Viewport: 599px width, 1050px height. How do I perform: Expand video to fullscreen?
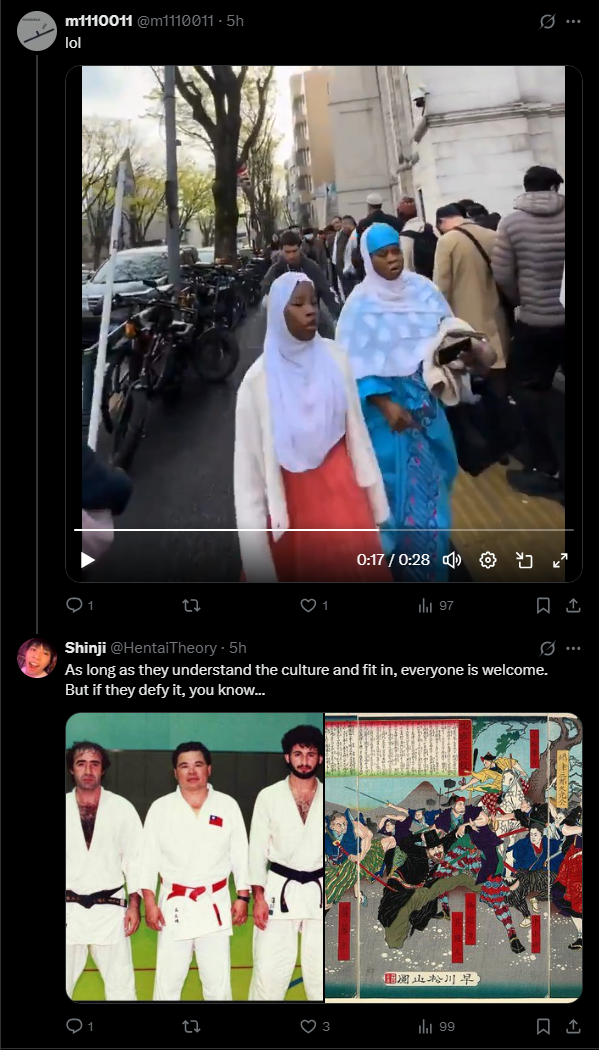click(x=560, y=560)
